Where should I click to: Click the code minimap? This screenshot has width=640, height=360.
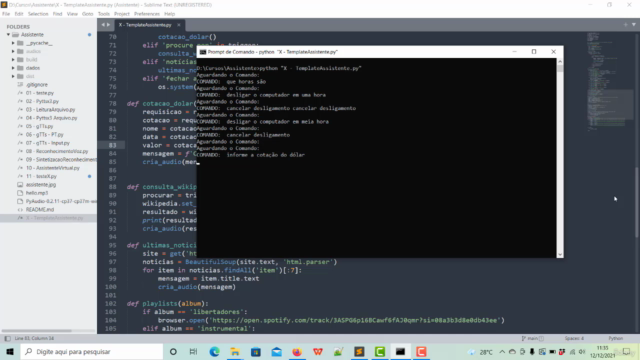[610, 82]
